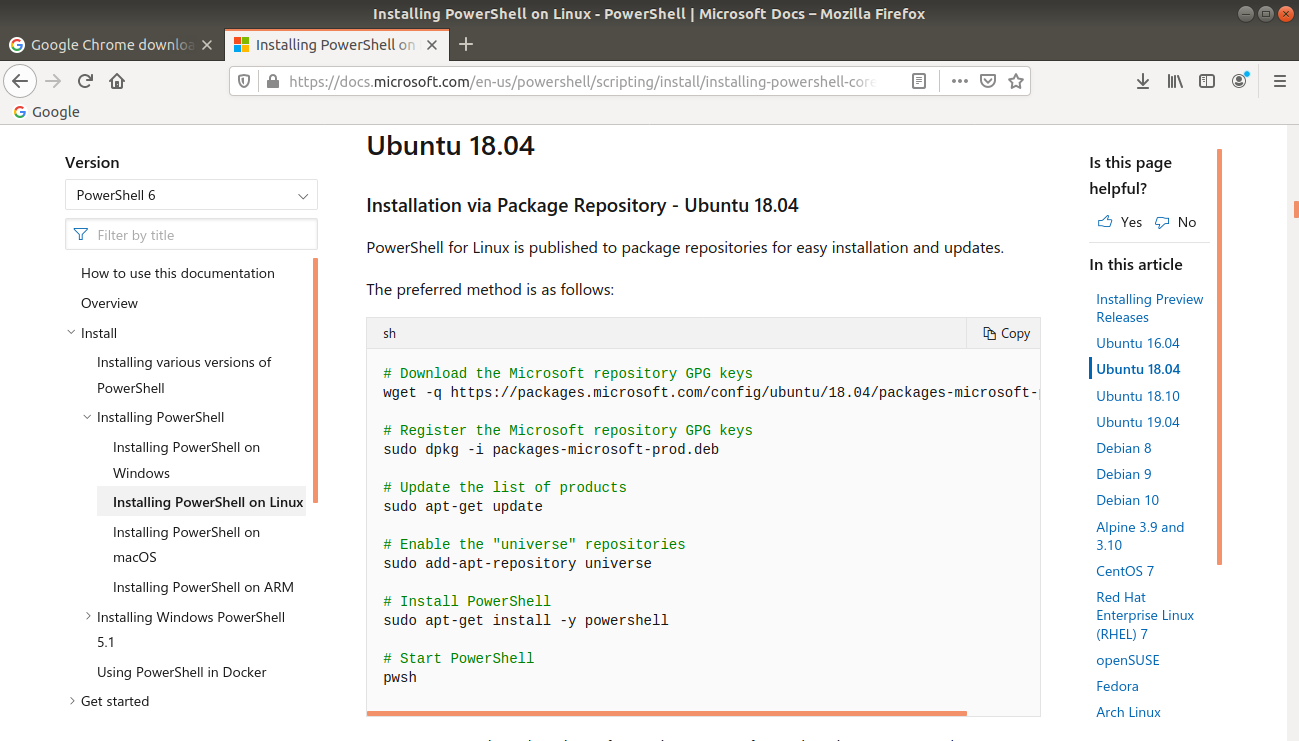This screenshot has width=1299, height=741.
Task: Open Installing PowerShell on Windows
Action: tap(186, 460)
